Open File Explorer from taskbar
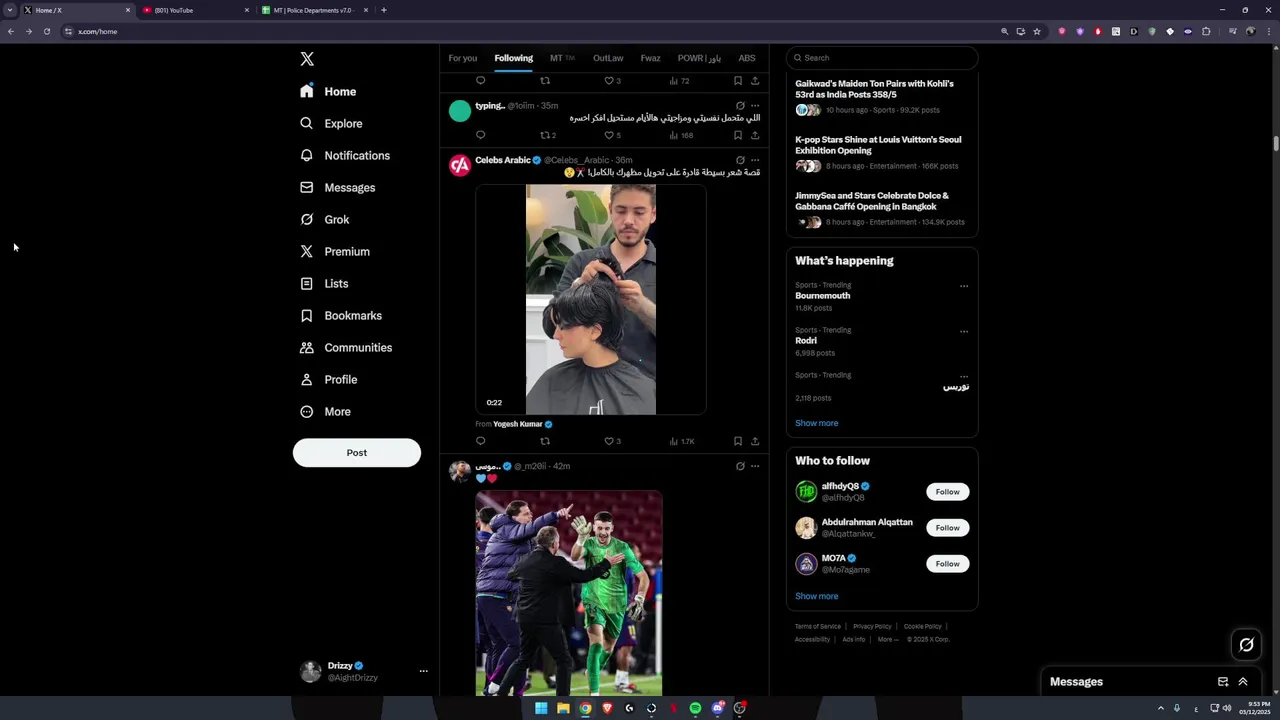1280x720 pixels. pos(563,708)
